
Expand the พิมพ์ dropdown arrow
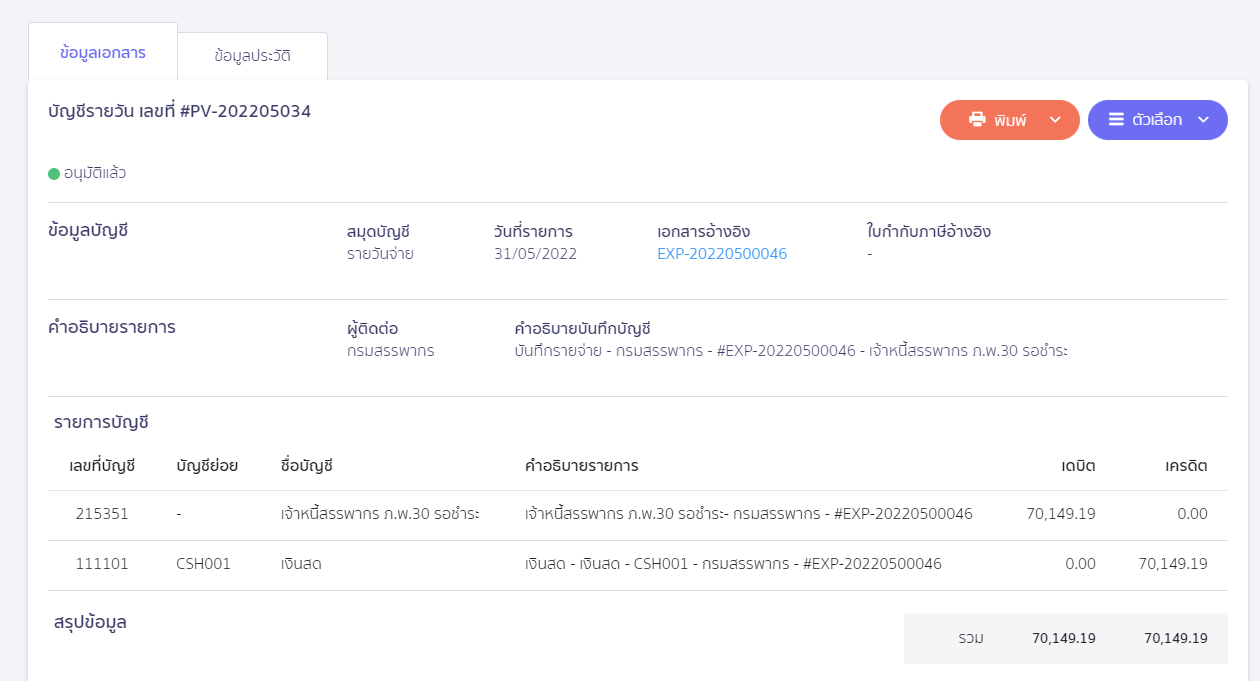(x=1054, y=120)
